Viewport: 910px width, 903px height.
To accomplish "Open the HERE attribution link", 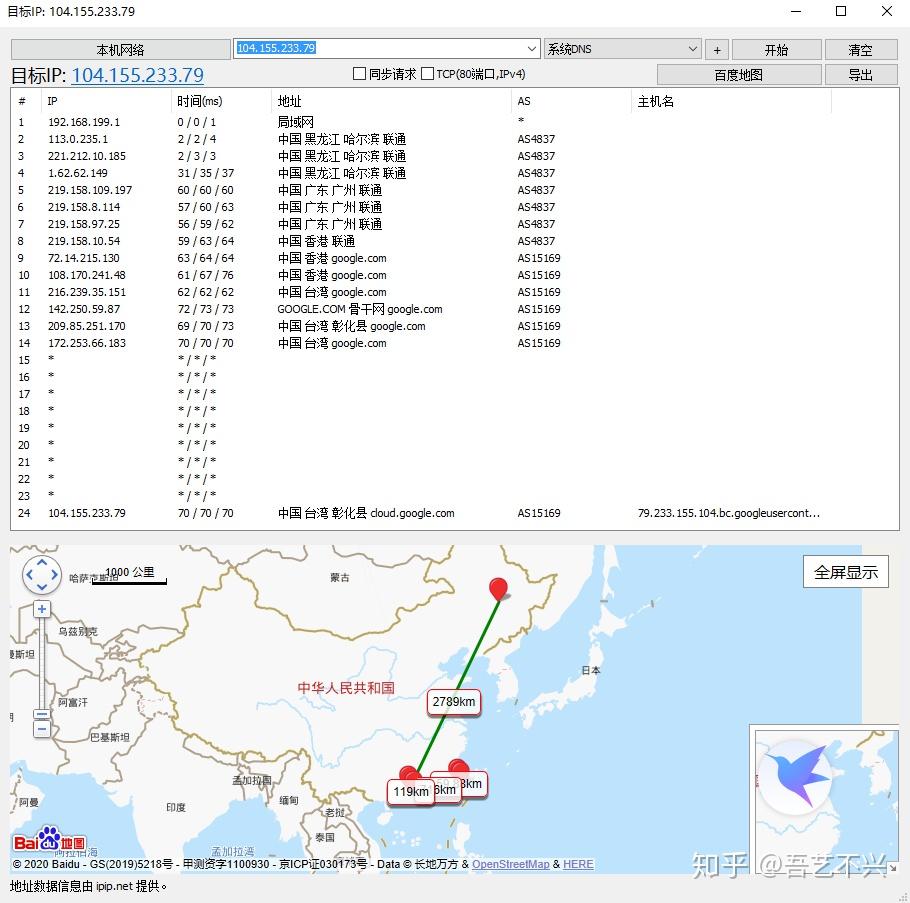I will (x=578, y=864).
